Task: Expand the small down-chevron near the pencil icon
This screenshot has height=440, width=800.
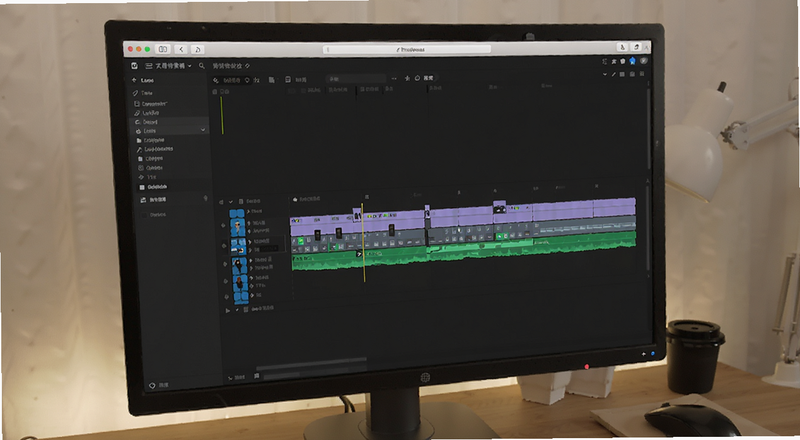Action: (x=605, y=75)
